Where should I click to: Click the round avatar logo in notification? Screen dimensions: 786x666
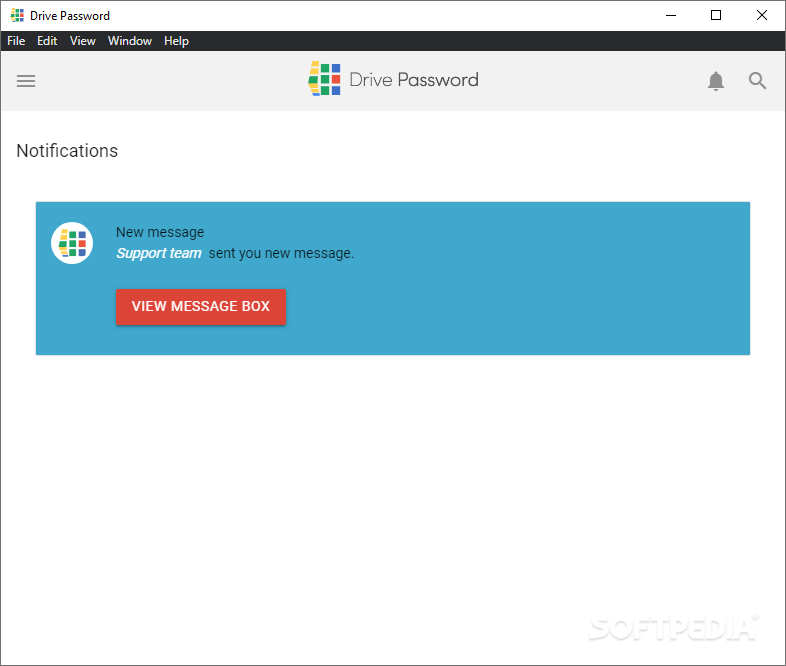pyautogui.click(x=72, y=243)
